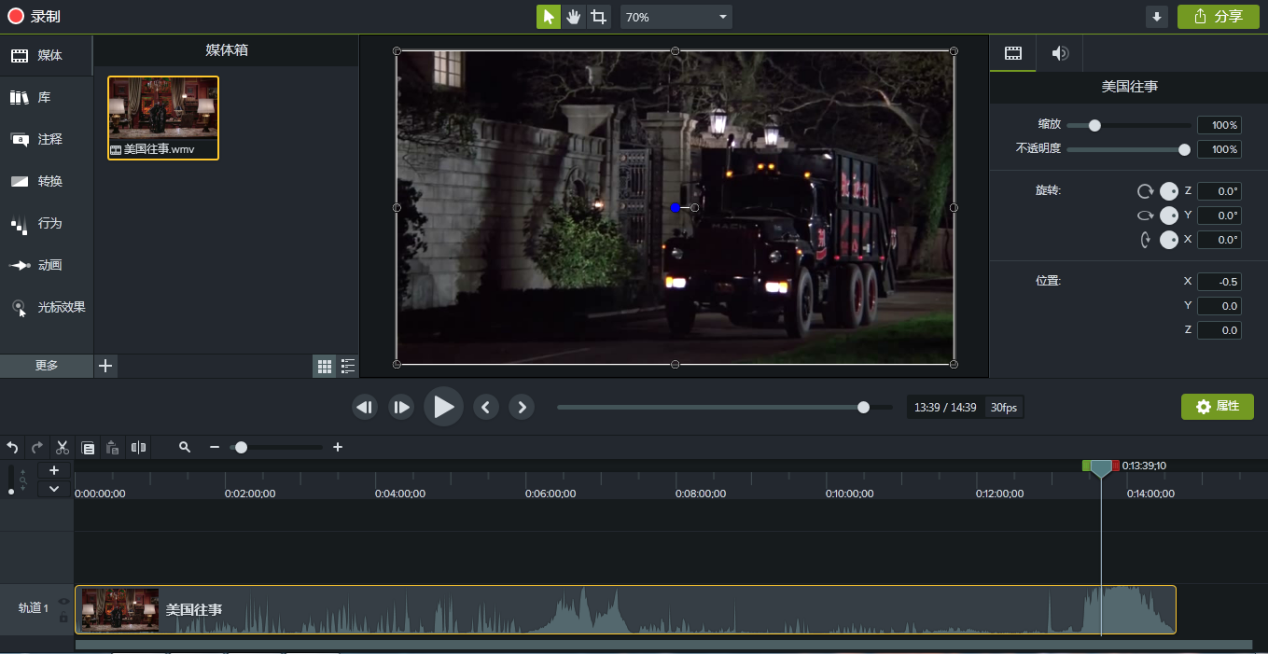Viewport: 1268px width, 654px height.
Task: Click the green Share (分享) button
Action: (1218, 17)
